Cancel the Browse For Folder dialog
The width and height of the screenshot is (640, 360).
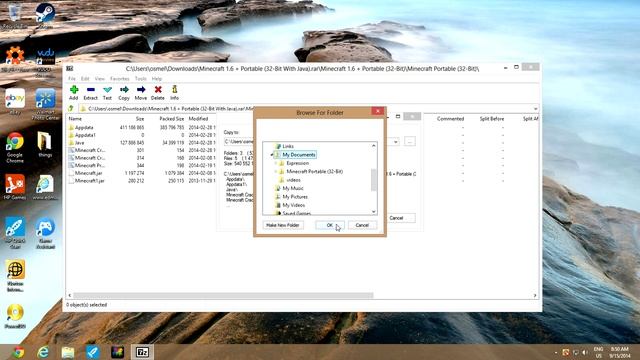(362, 225)
